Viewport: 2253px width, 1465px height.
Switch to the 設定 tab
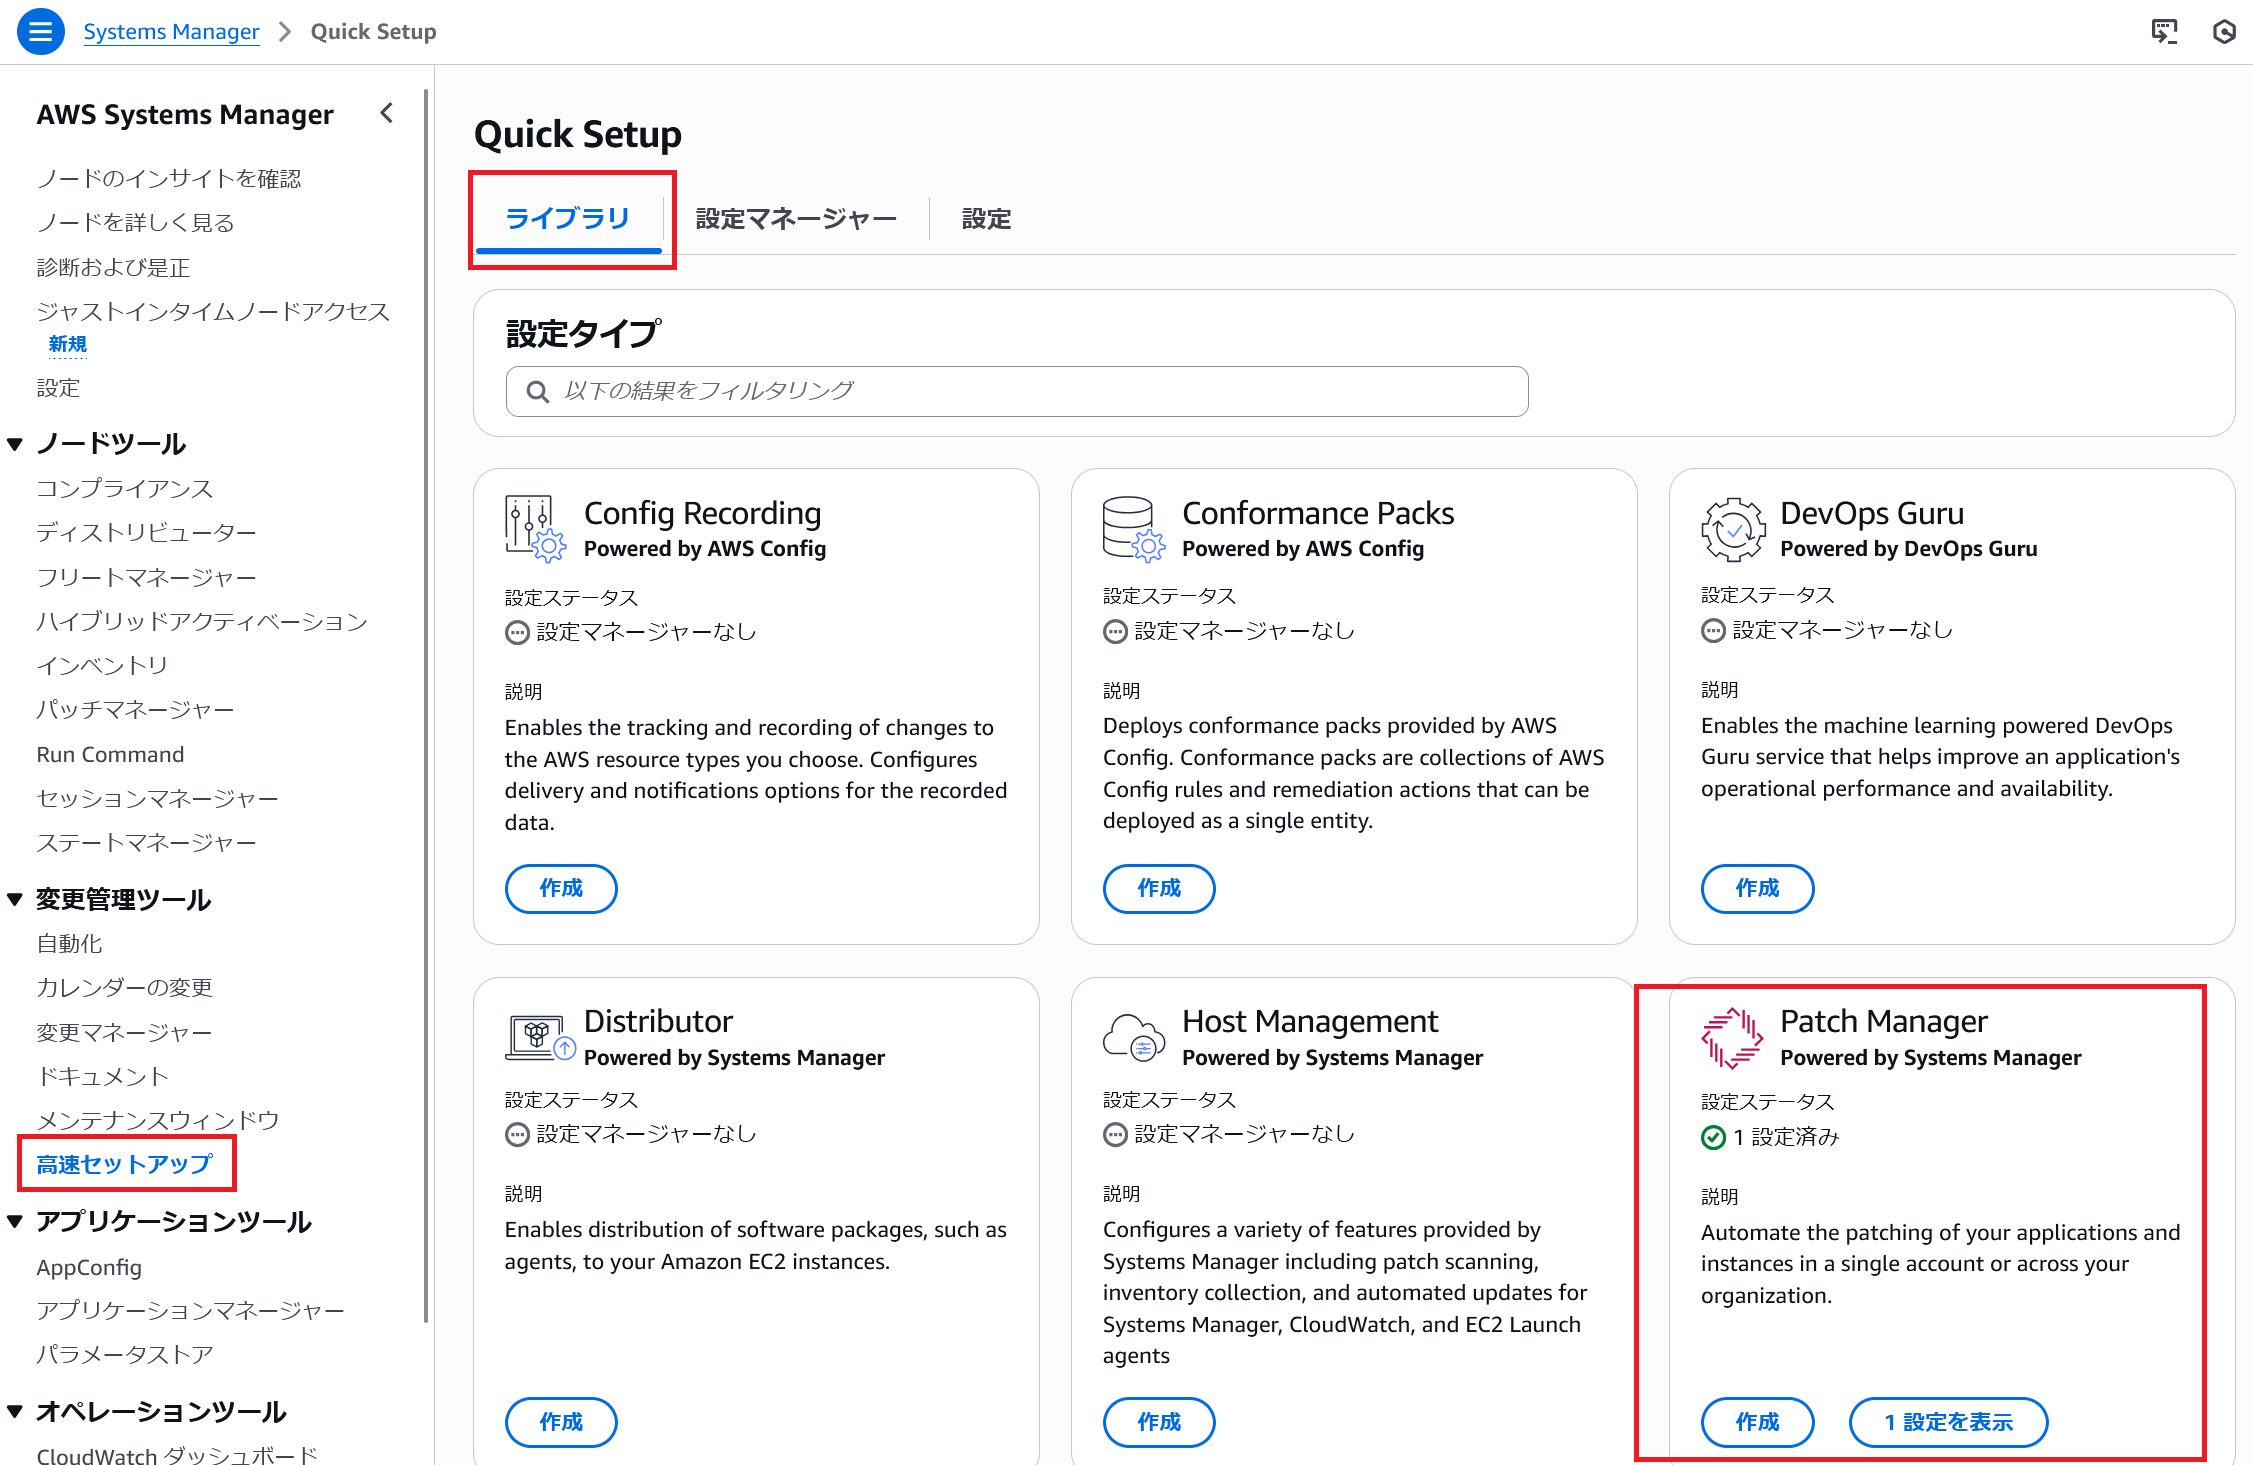[x=986, y=219]
